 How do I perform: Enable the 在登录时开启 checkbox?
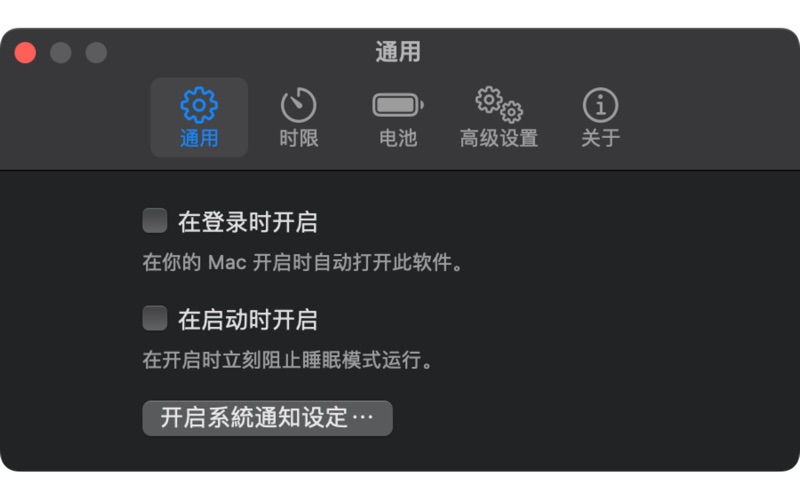point(155,220)
